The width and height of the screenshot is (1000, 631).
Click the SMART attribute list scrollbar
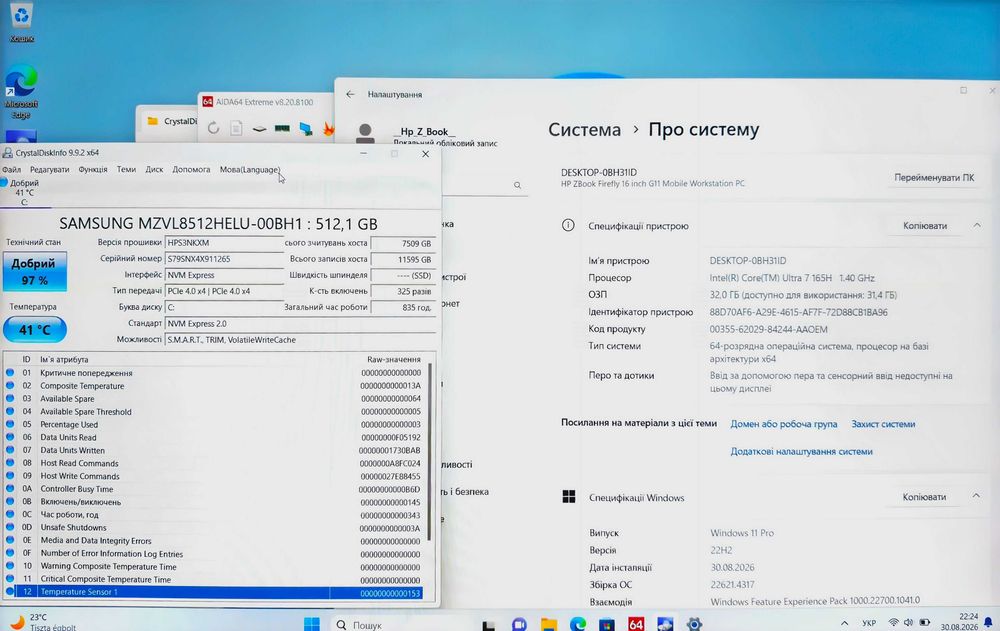[430, 451]
